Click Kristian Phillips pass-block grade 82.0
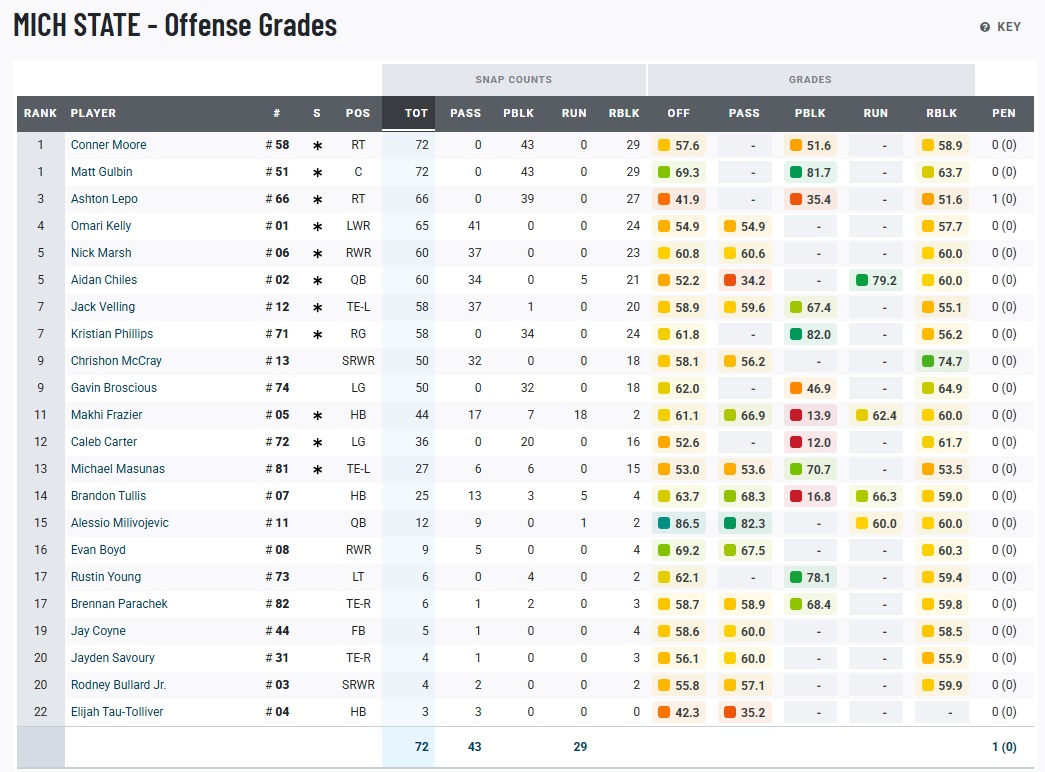This screenshot has height=772, width=1045. (x=810, y=334)
